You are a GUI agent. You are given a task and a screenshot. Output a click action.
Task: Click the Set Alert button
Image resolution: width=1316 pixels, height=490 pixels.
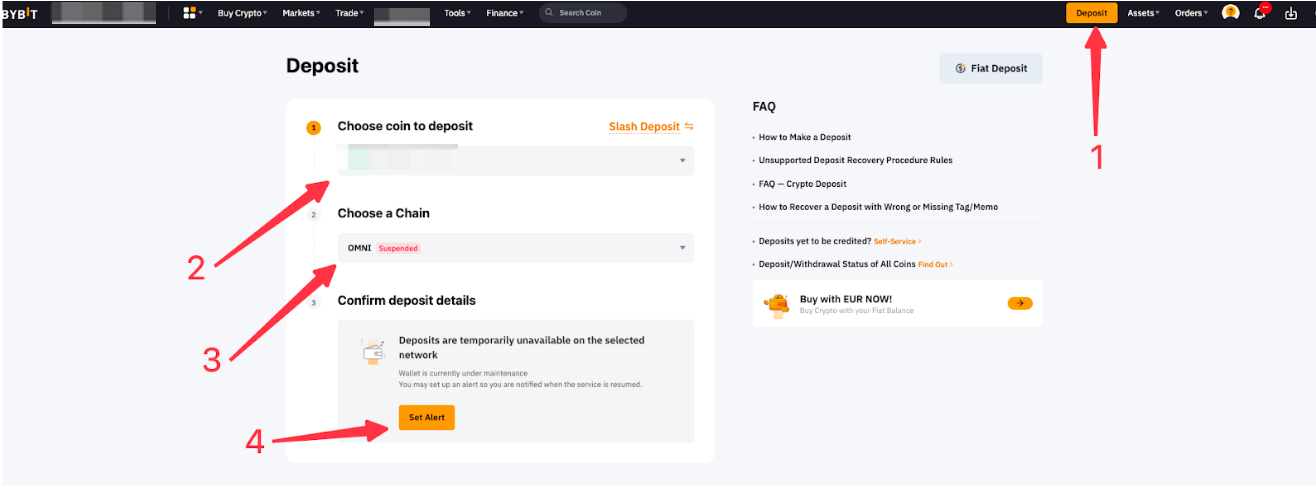tap(426, 417)
